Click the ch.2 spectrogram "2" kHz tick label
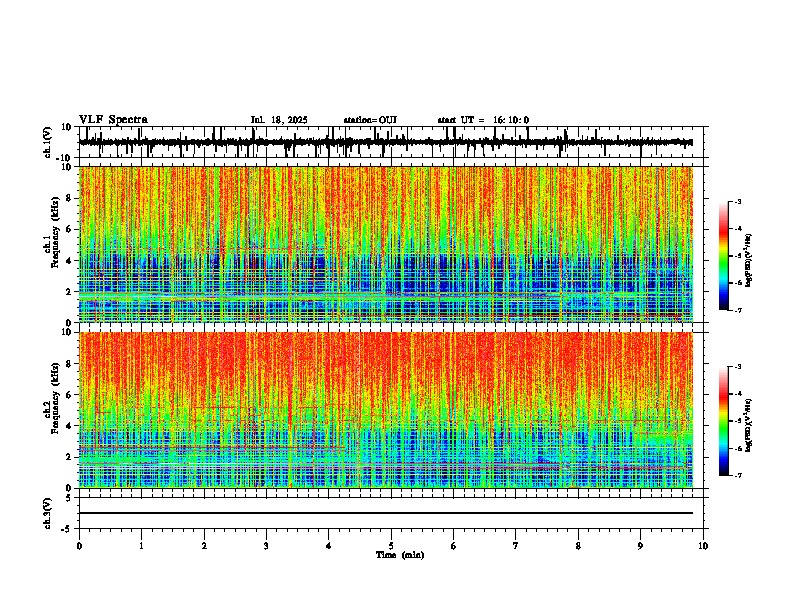The height and width of the screenshot is (612, 792). pyautogui.click(x=69, y=457)
